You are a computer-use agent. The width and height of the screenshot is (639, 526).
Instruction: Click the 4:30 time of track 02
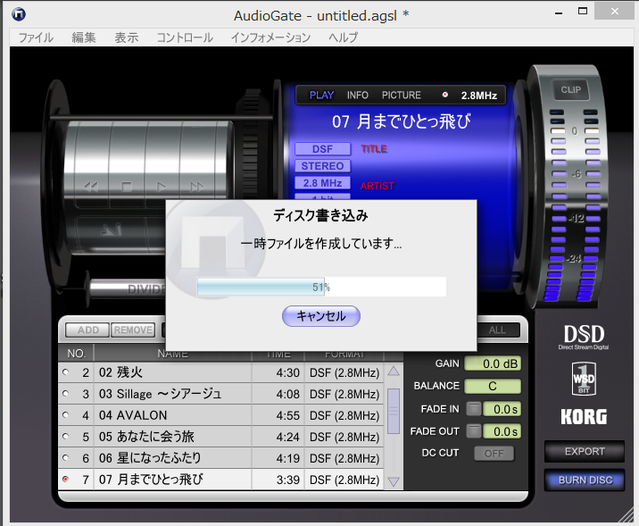coord(288,372)
